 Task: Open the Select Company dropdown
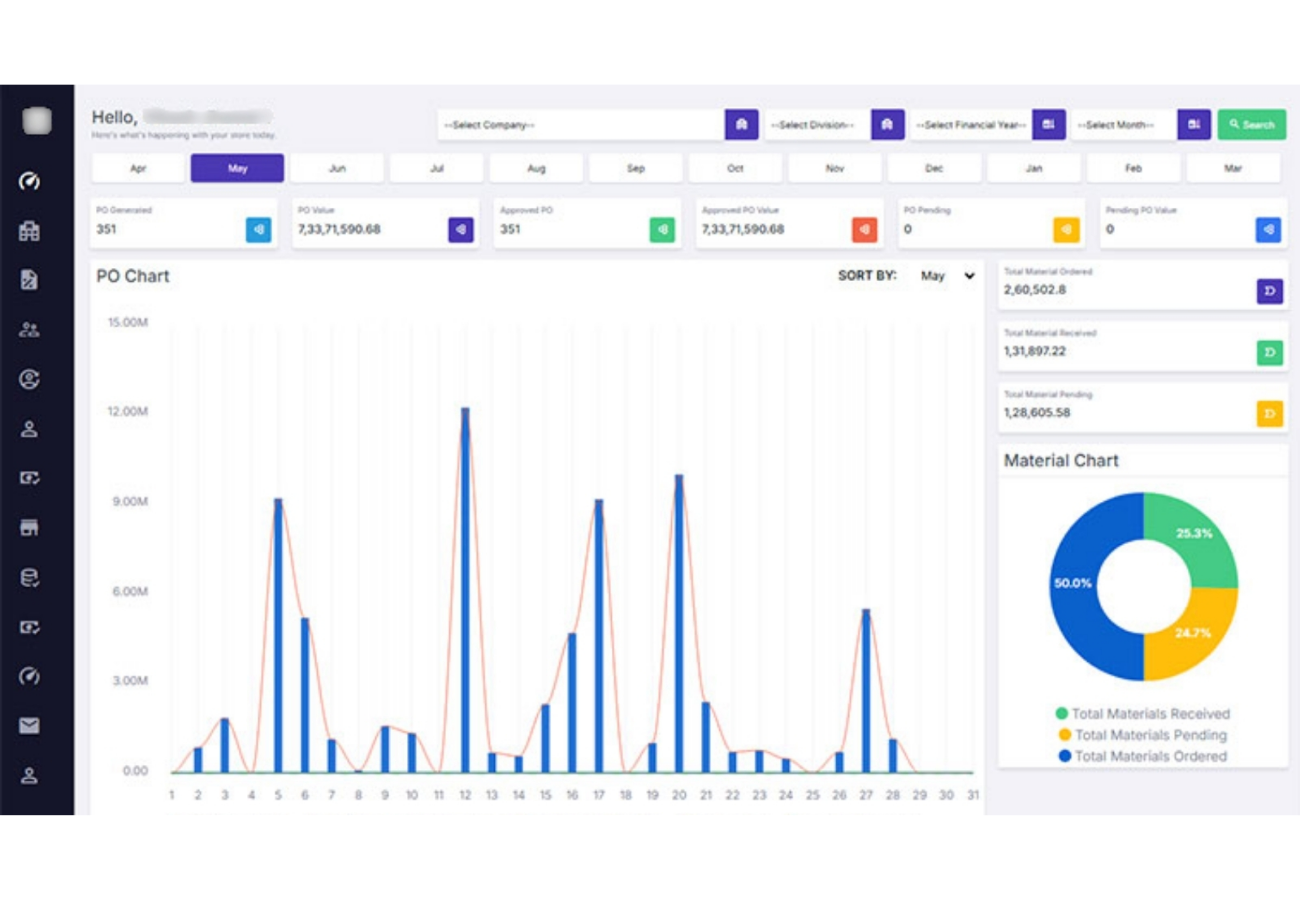(581, 125)
